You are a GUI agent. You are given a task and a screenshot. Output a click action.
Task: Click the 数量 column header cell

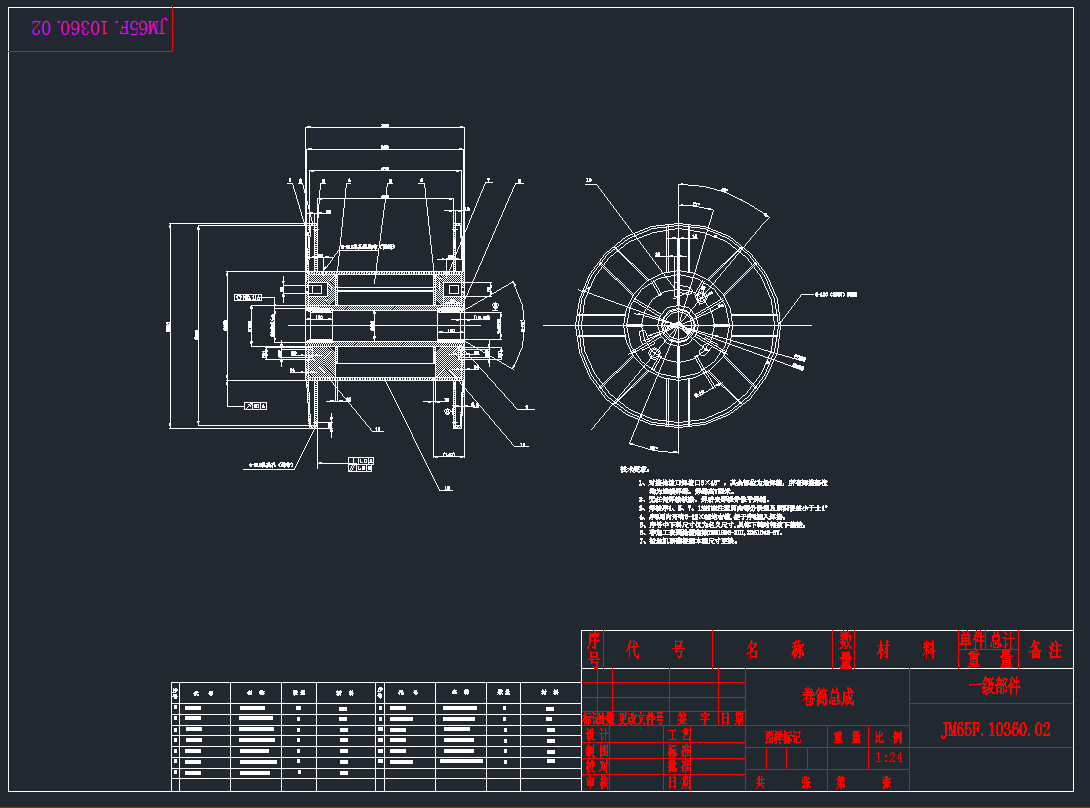pos(845,650)
